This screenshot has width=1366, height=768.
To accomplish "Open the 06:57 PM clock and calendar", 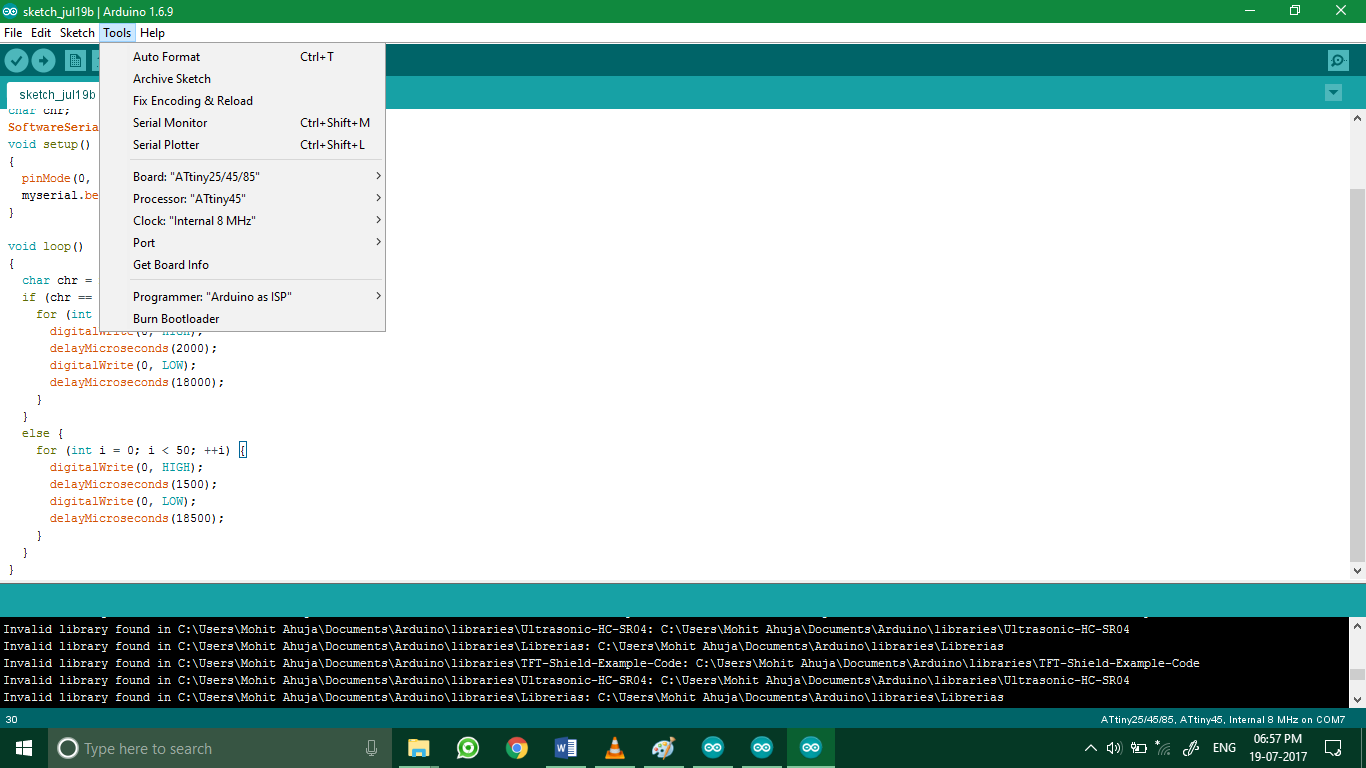I will [1280, 748].
